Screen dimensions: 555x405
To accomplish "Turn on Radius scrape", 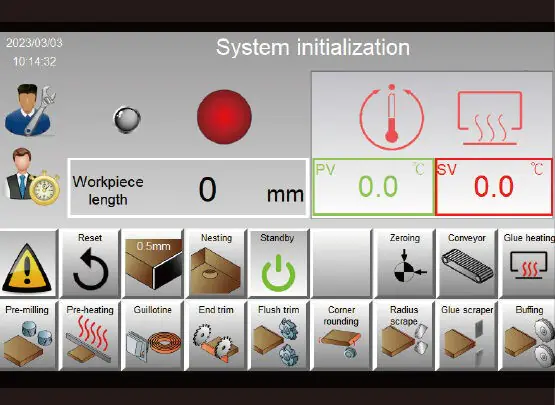I will [x=405, y=335].
